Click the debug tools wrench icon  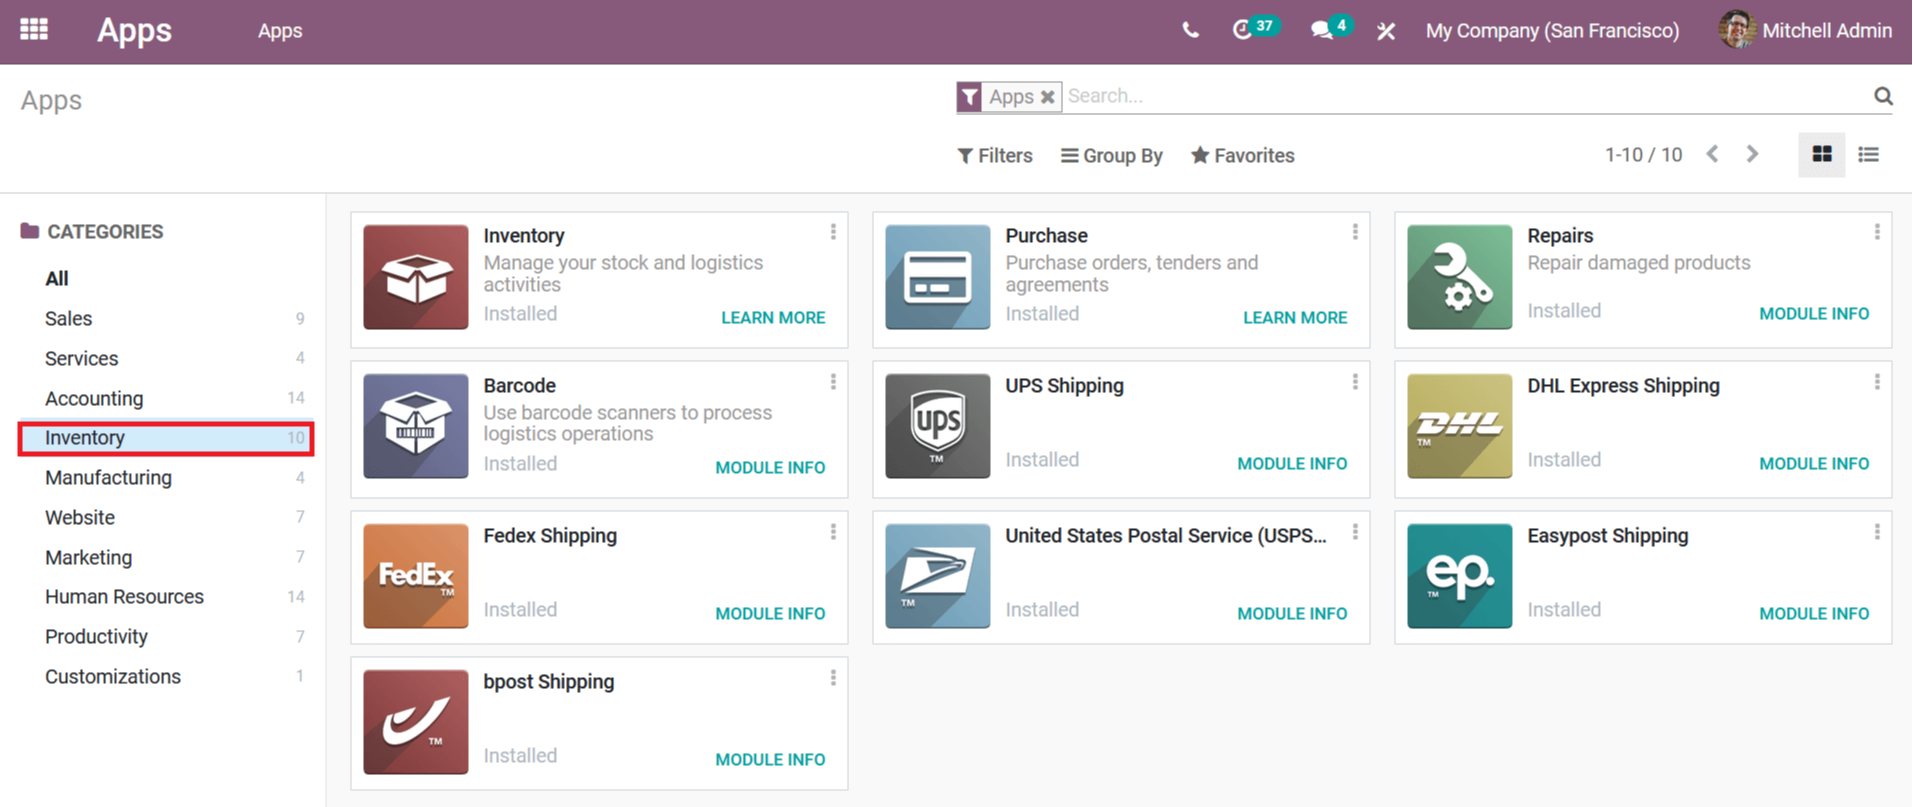1386,31
